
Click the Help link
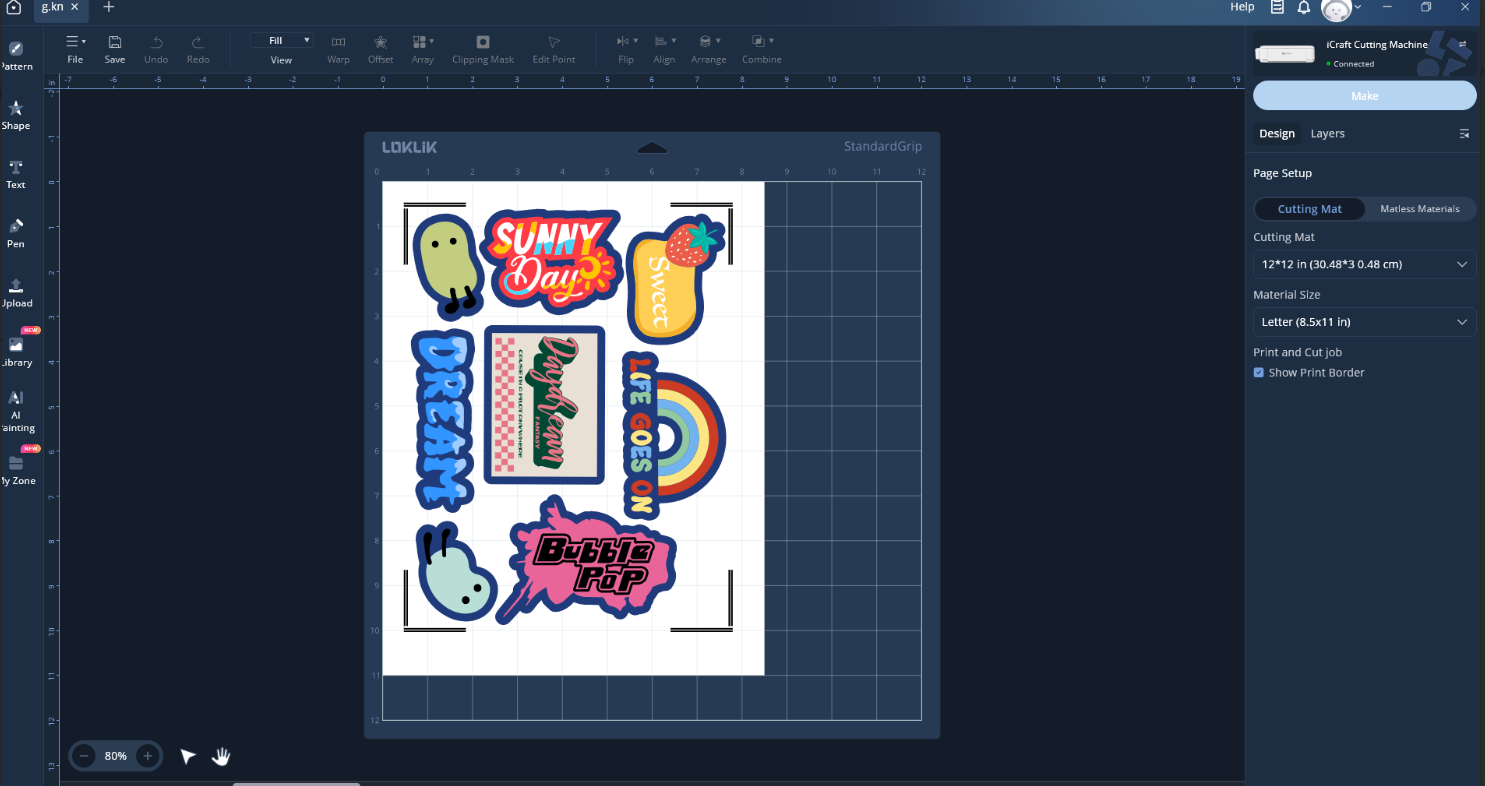coord(1241,8)
